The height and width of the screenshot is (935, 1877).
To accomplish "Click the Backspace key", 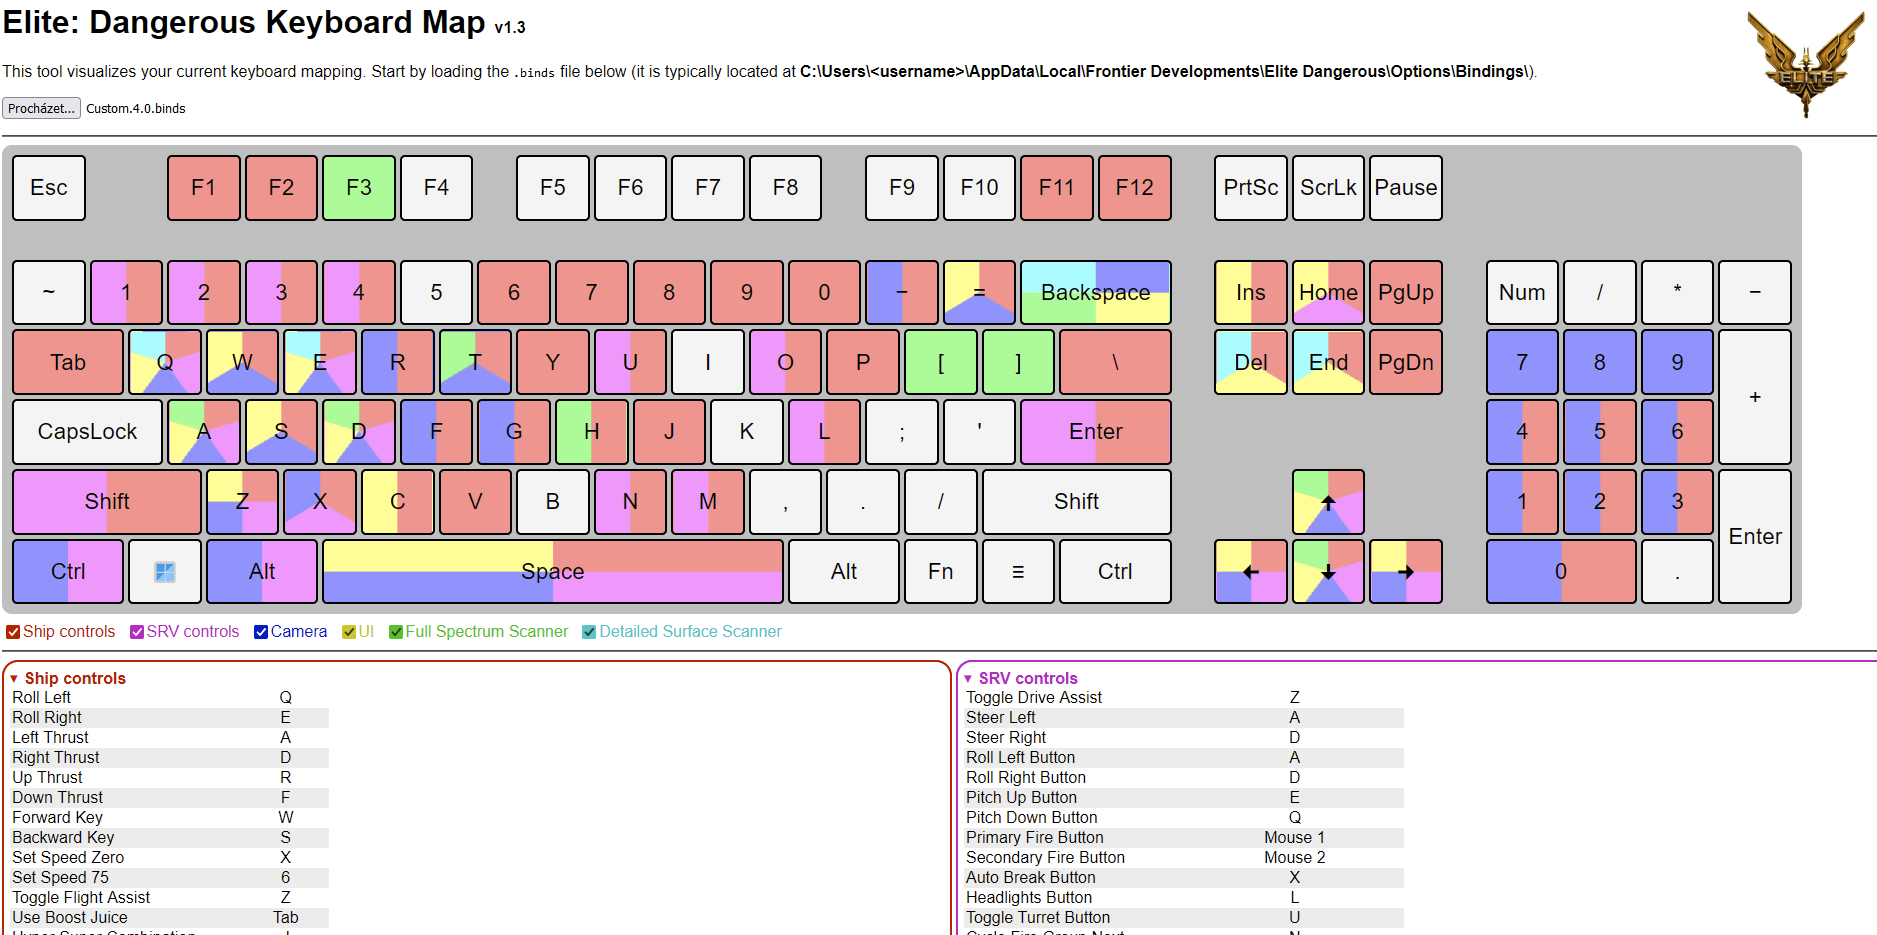I will 1096,292.
